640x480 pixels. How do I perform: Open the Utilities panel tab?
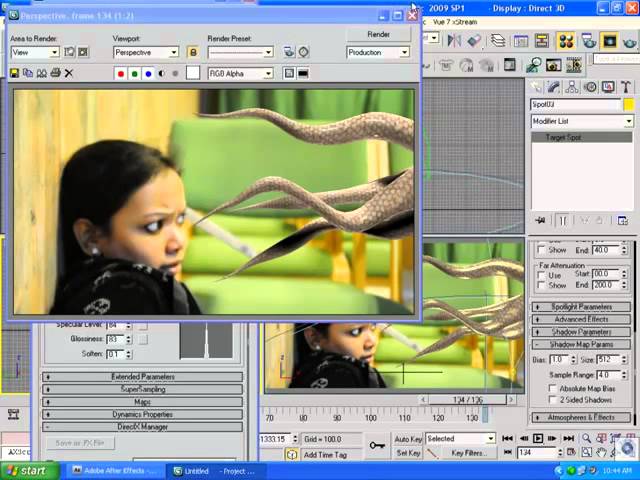click(x=626, y=86)
